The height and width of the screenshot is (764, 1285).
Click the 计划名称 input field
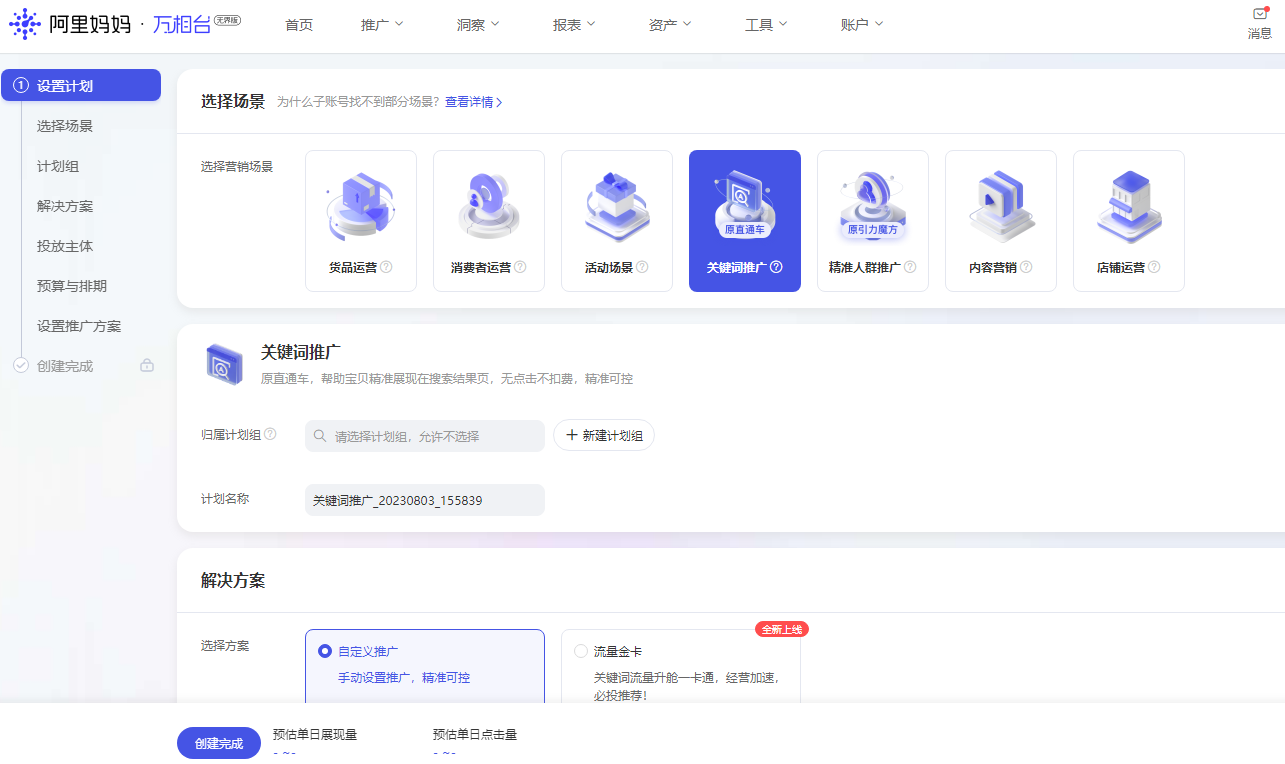tap(425, 500)
